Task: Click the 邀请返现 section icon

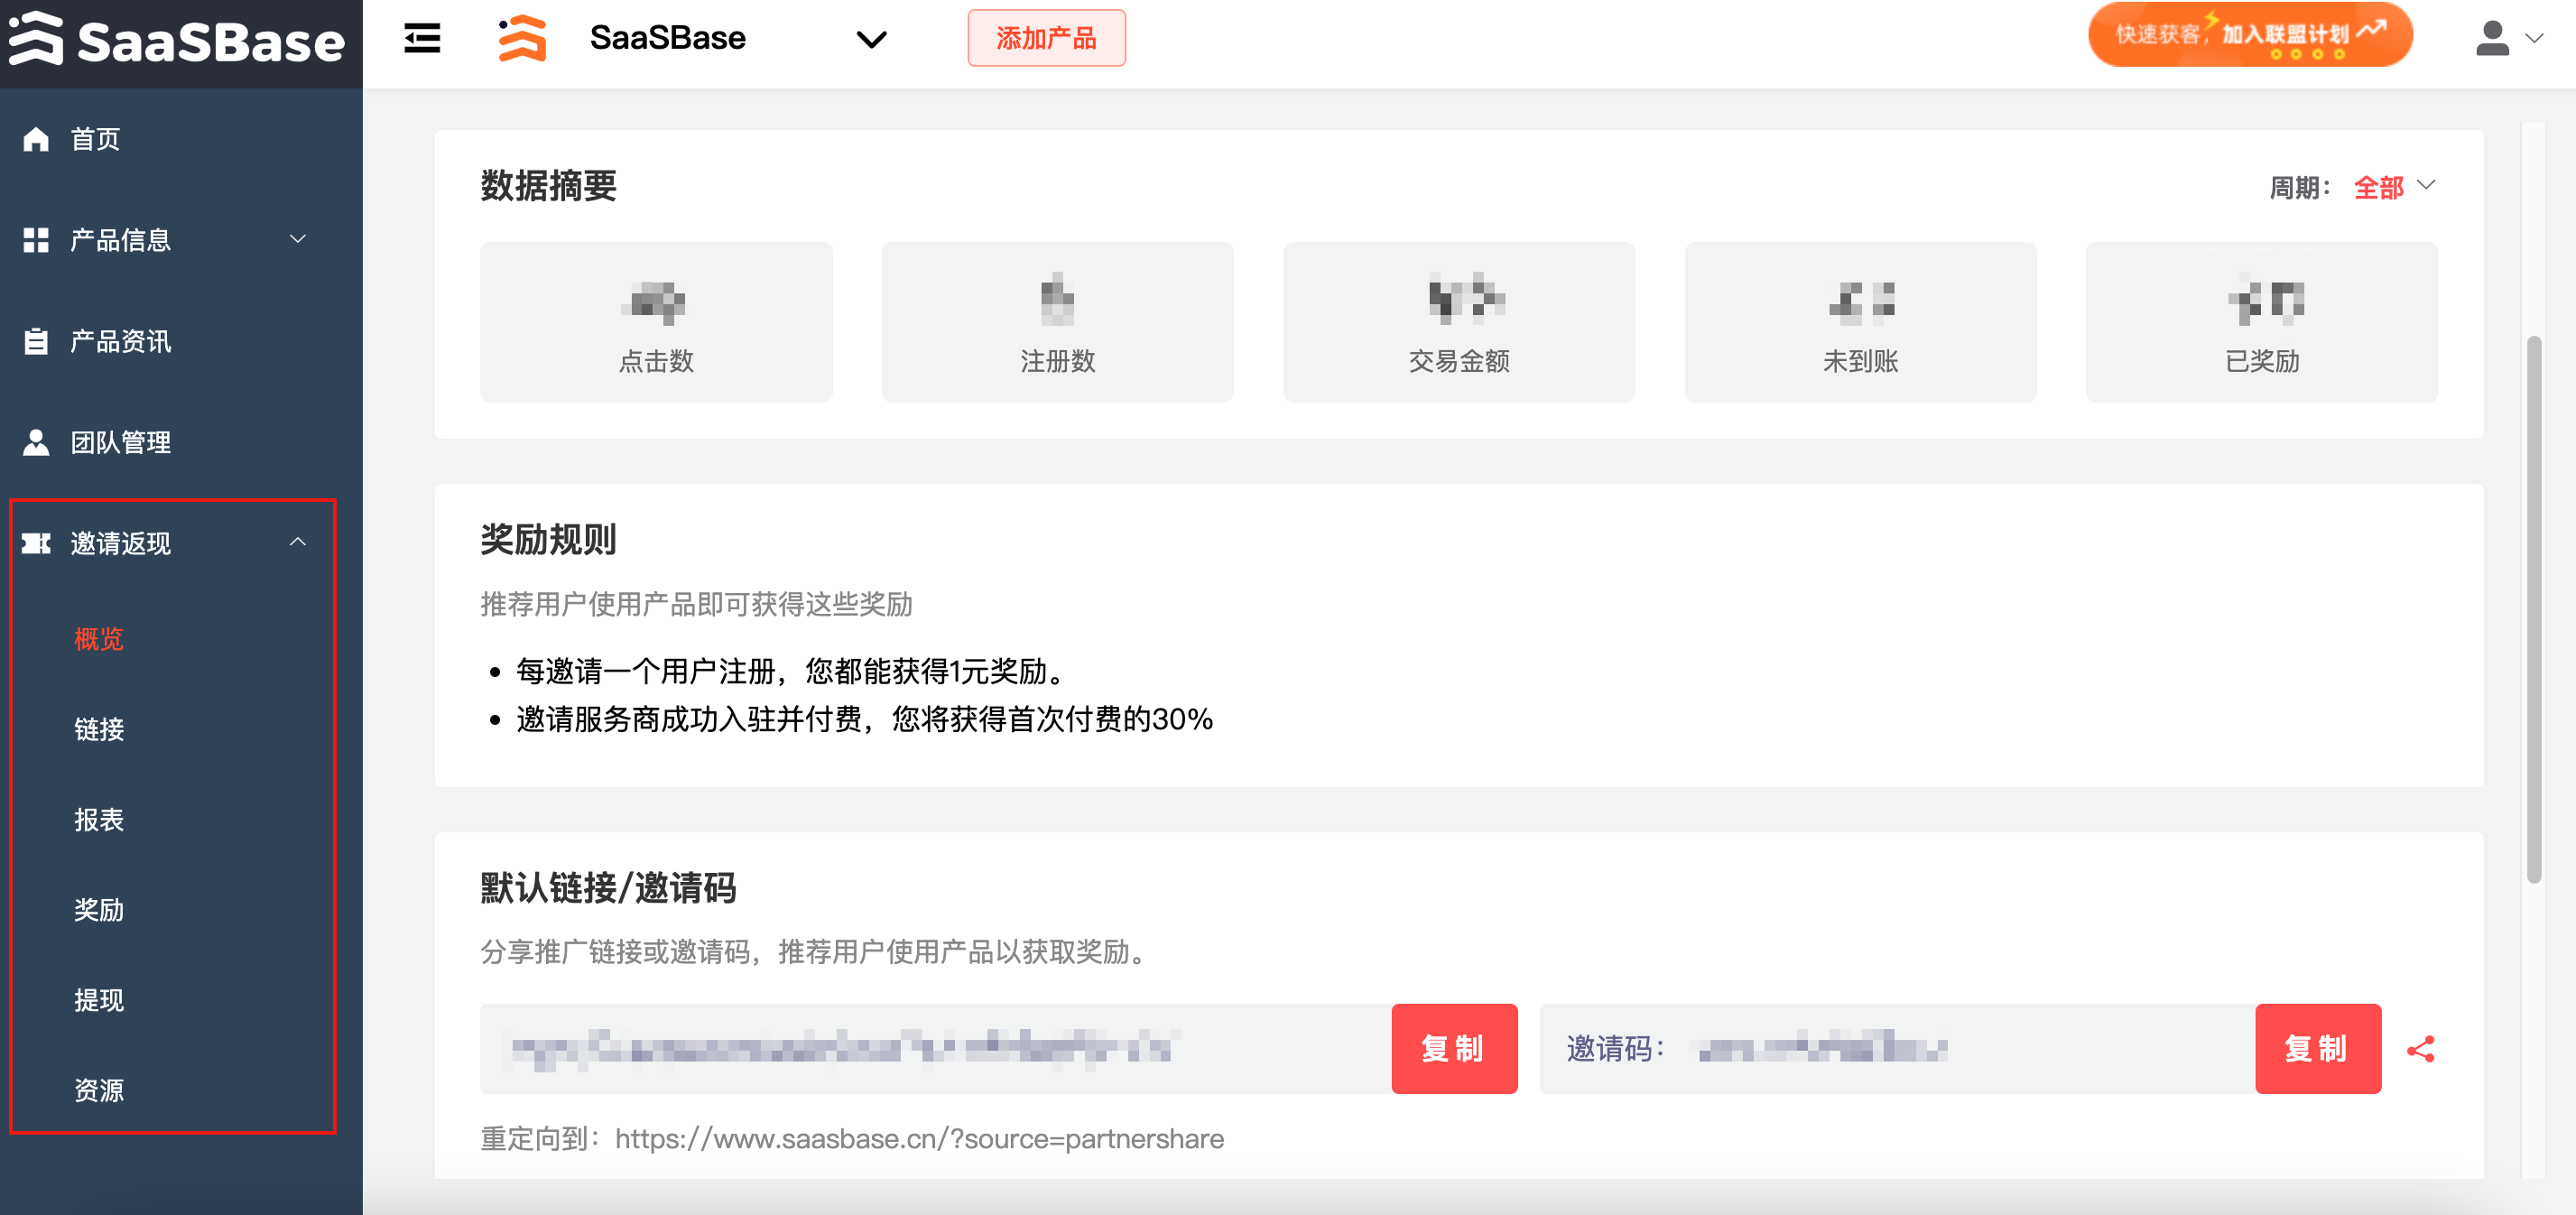Action: (x=36, y=543)
